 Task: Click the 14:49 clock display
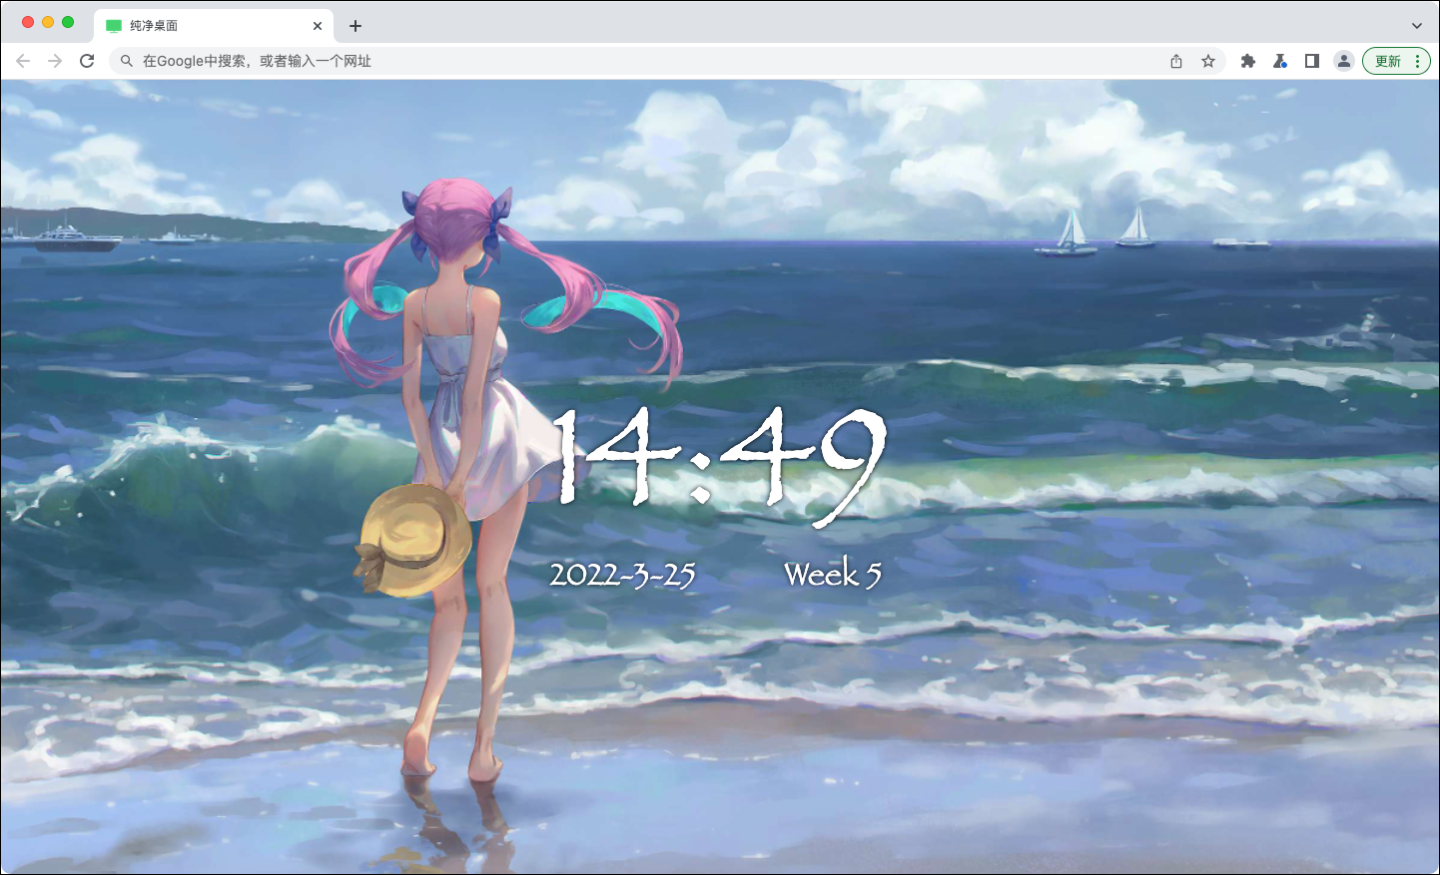click(720, 452)
